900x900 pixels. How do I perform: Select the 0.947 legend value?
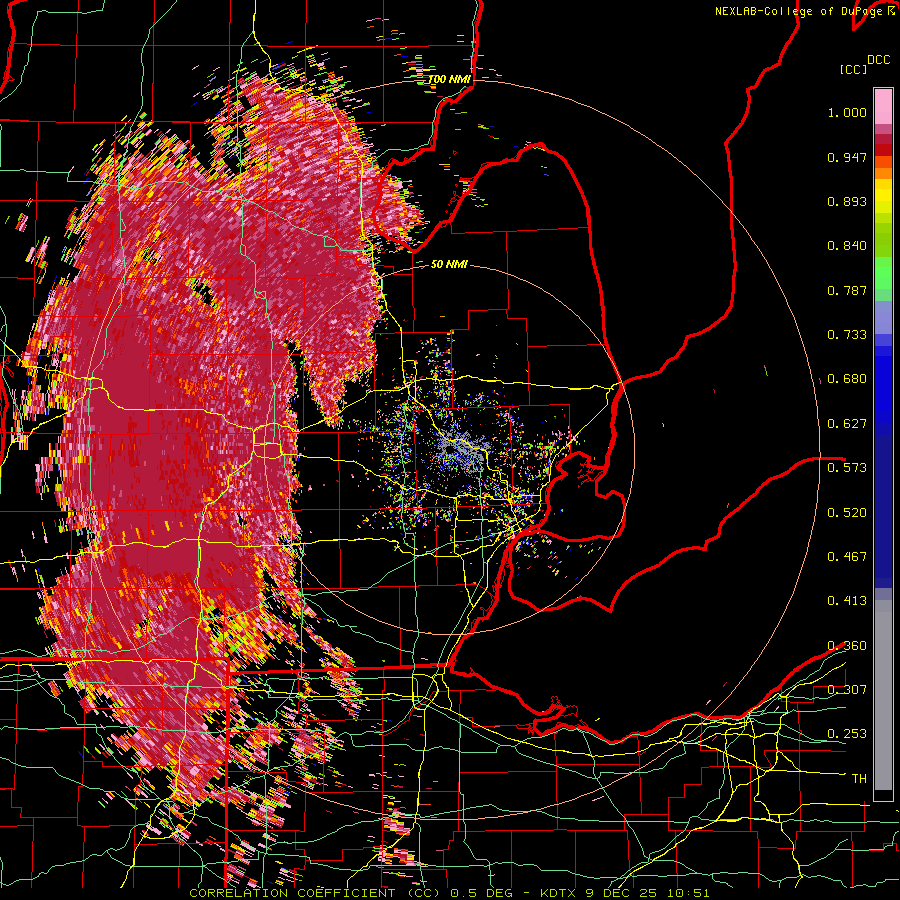click(847, 157)
